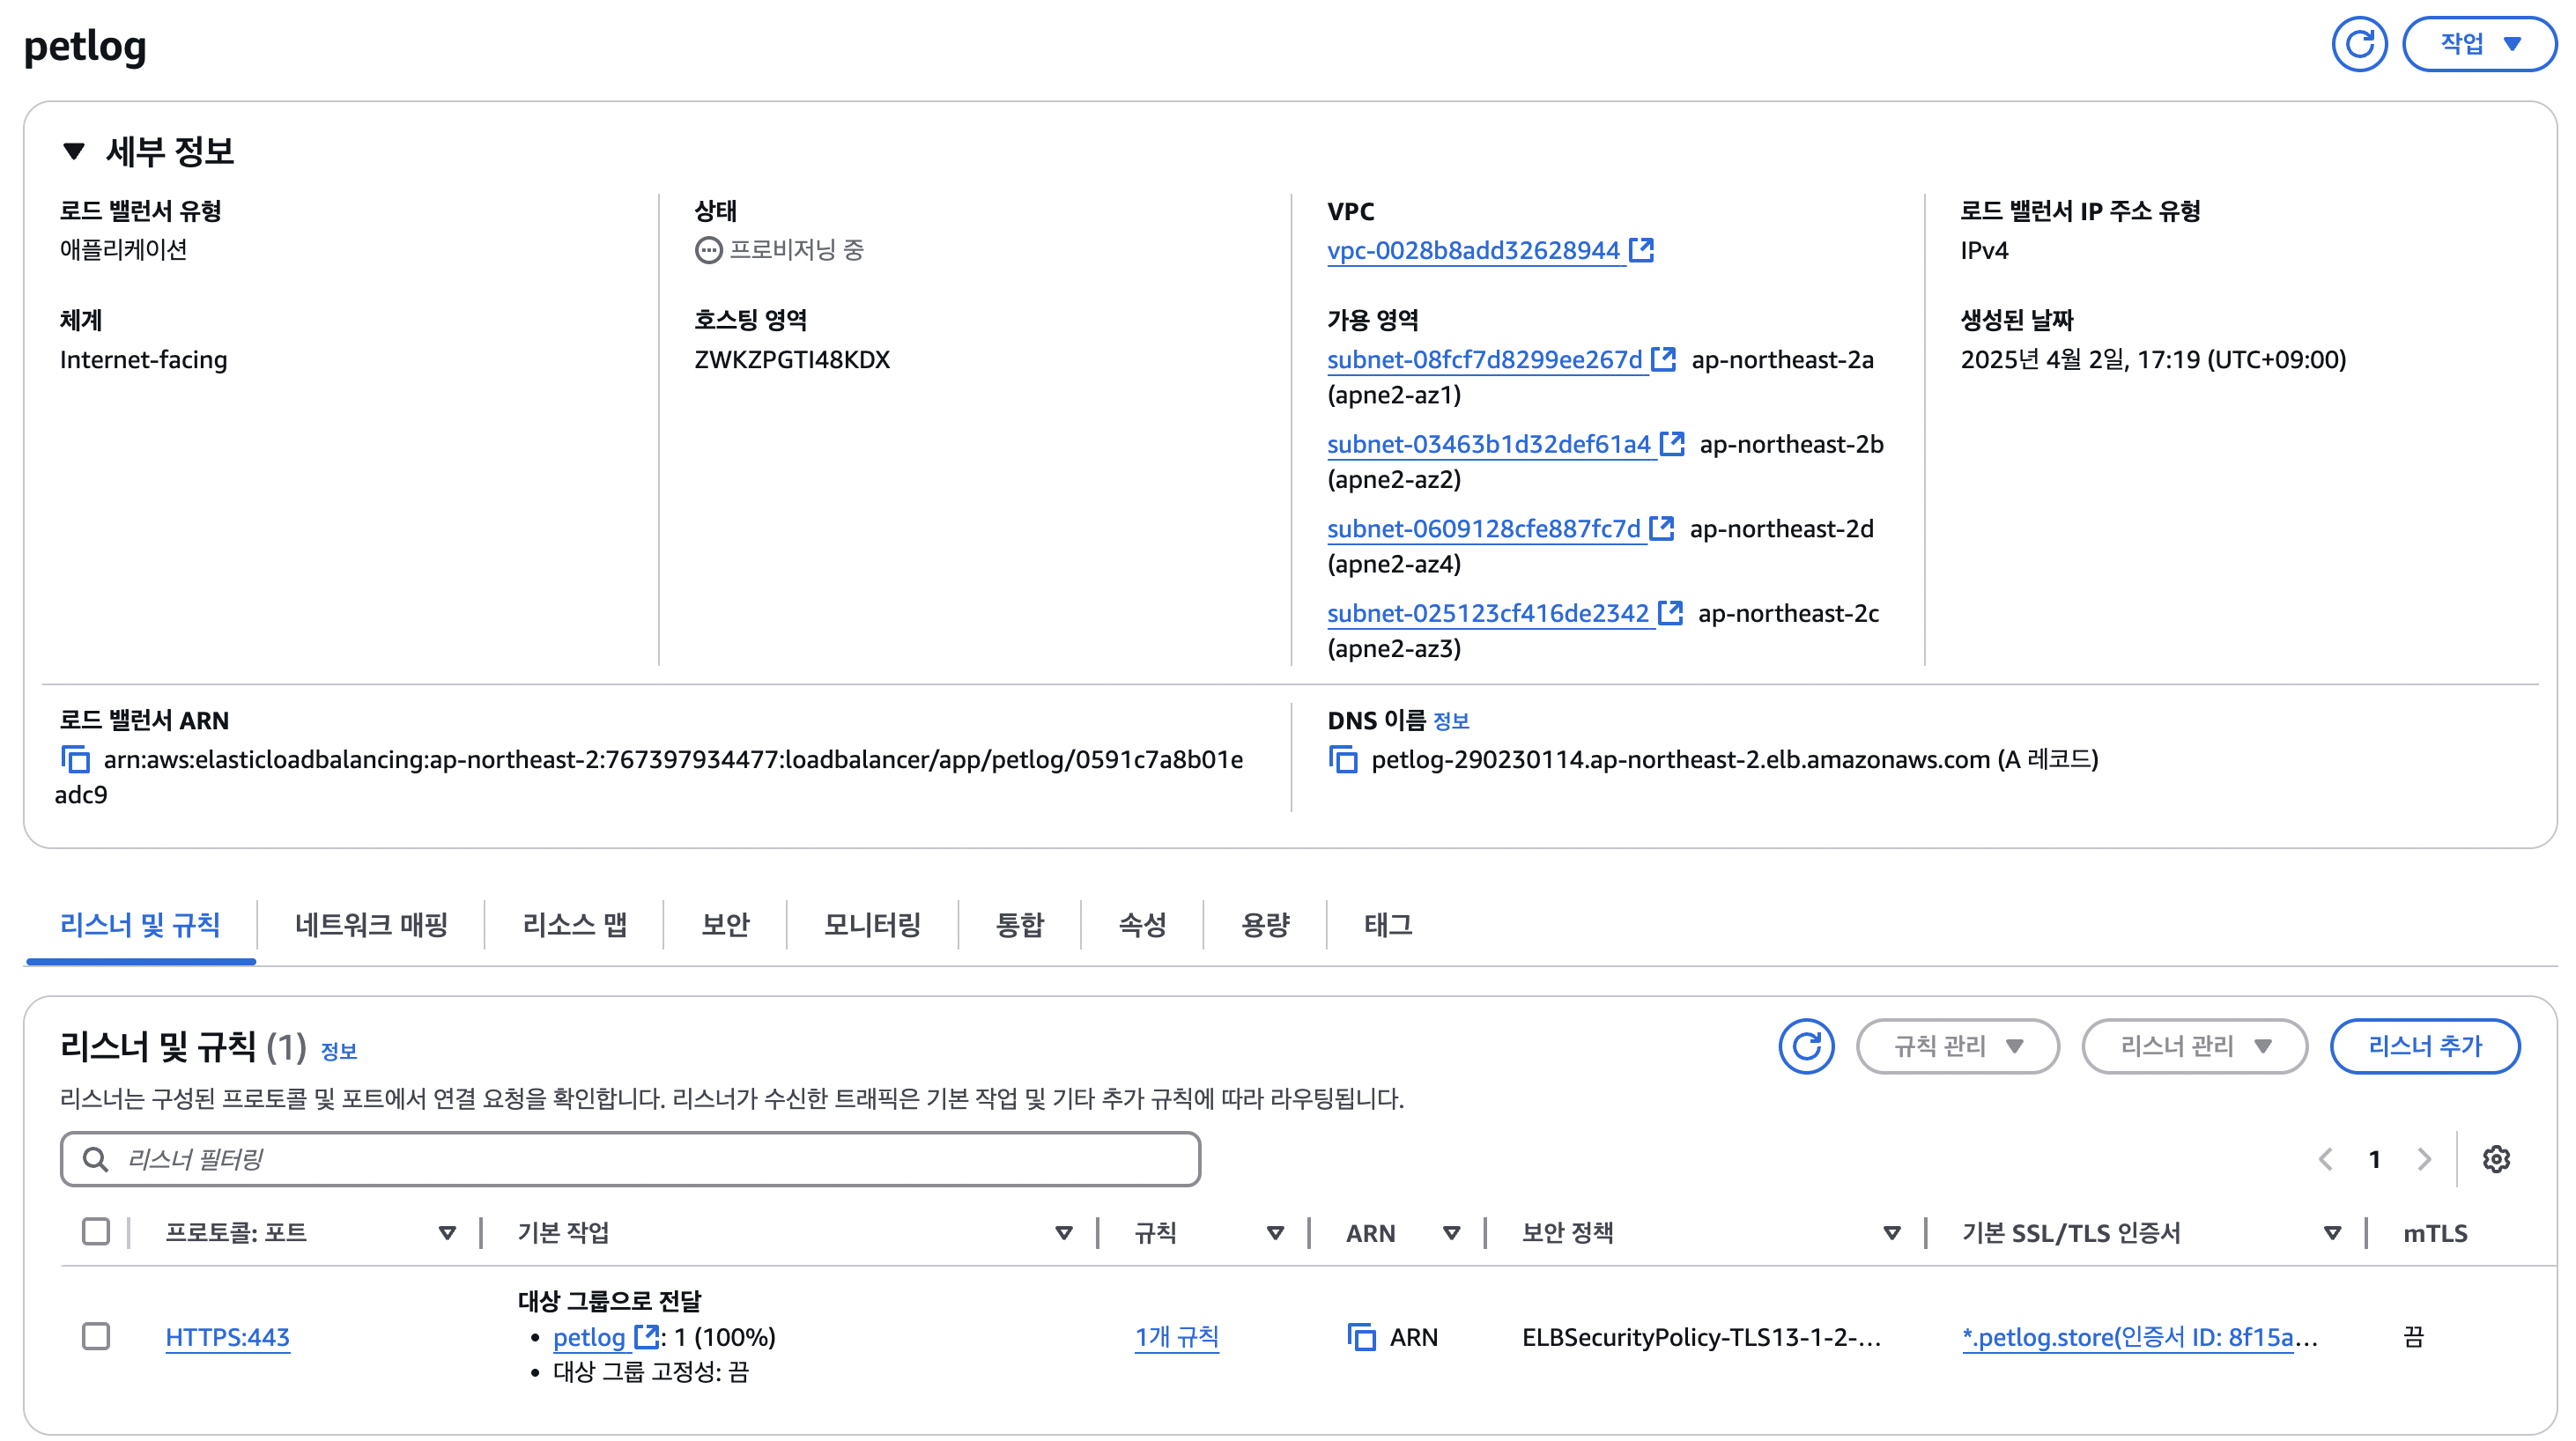
Task: Collapse the 세부 정보 section
Action: pos(74,152)
